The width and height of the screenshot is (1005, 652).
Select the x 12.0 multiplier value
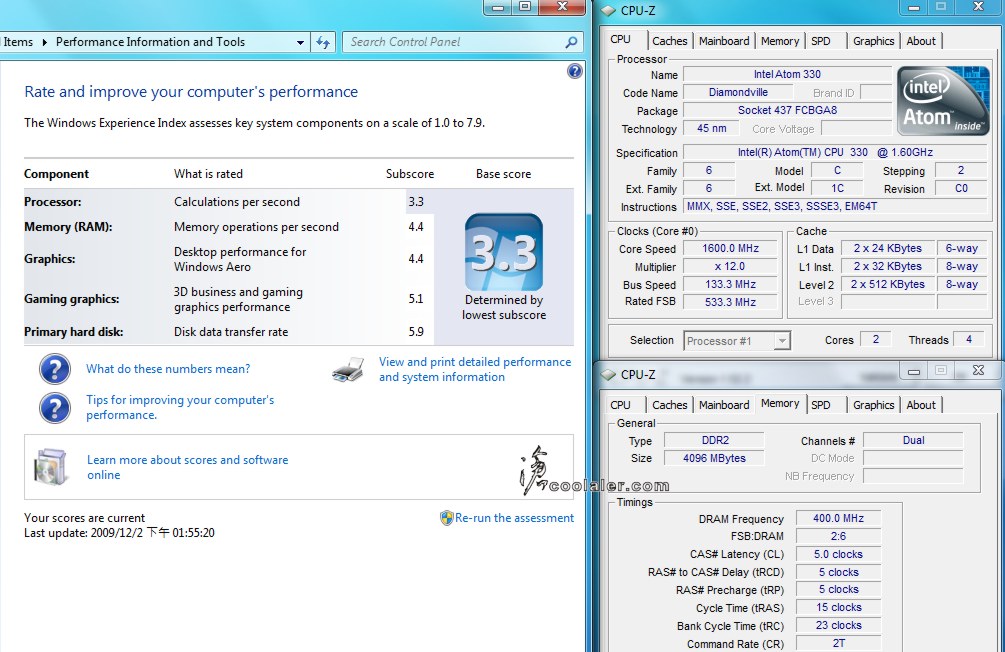tap(730, 267)
